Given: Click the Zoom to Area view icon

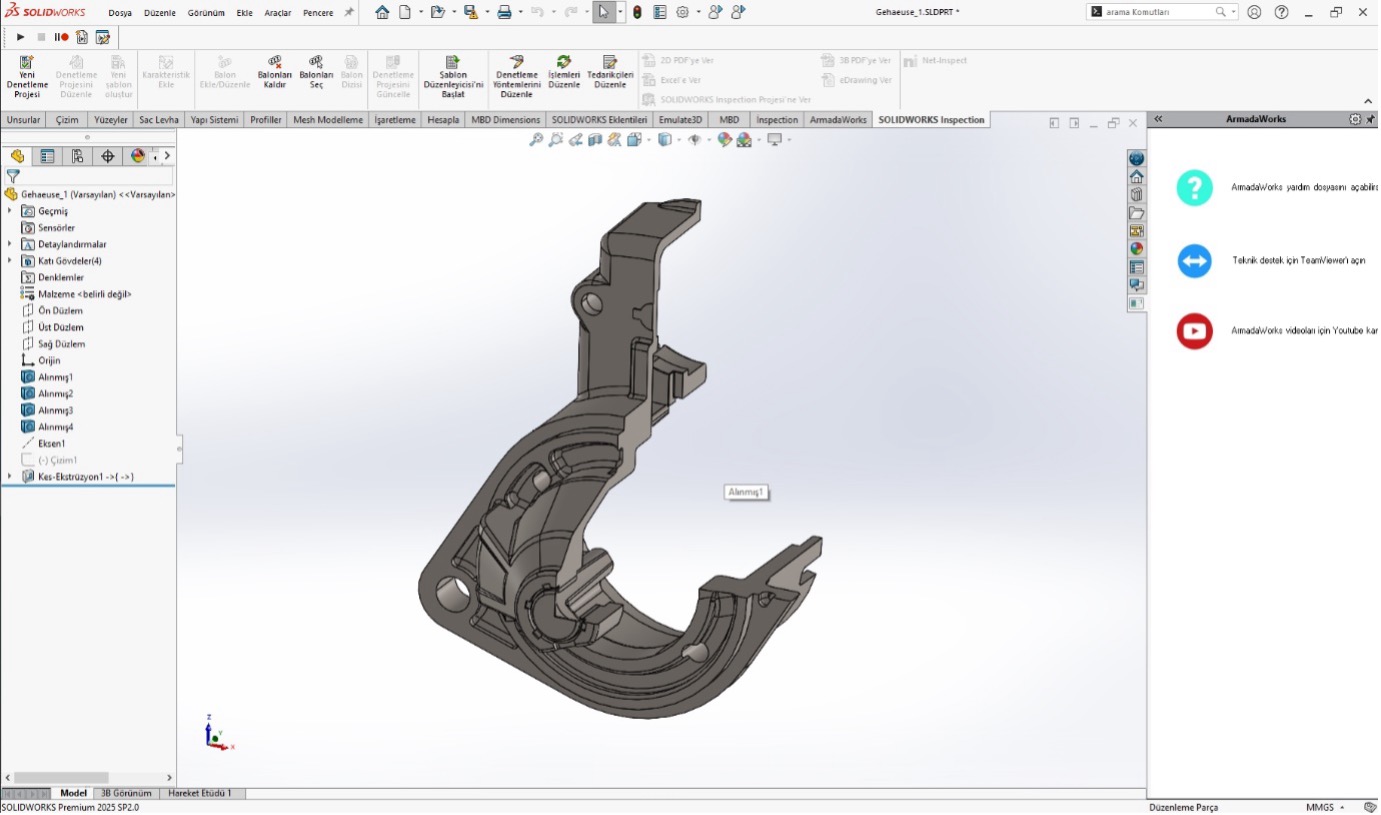Looking at the screenshot, I should 556,140.
